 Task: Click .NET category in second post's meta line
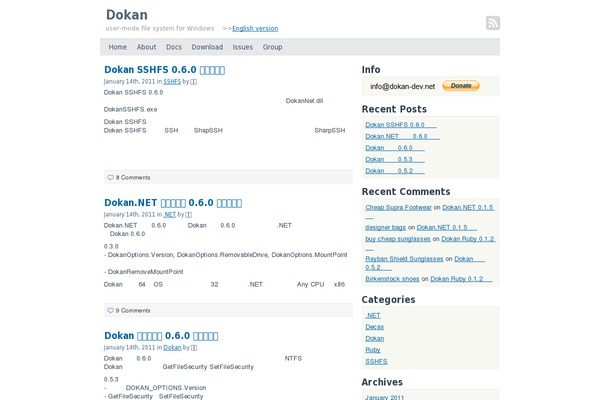tap(170, 215)
